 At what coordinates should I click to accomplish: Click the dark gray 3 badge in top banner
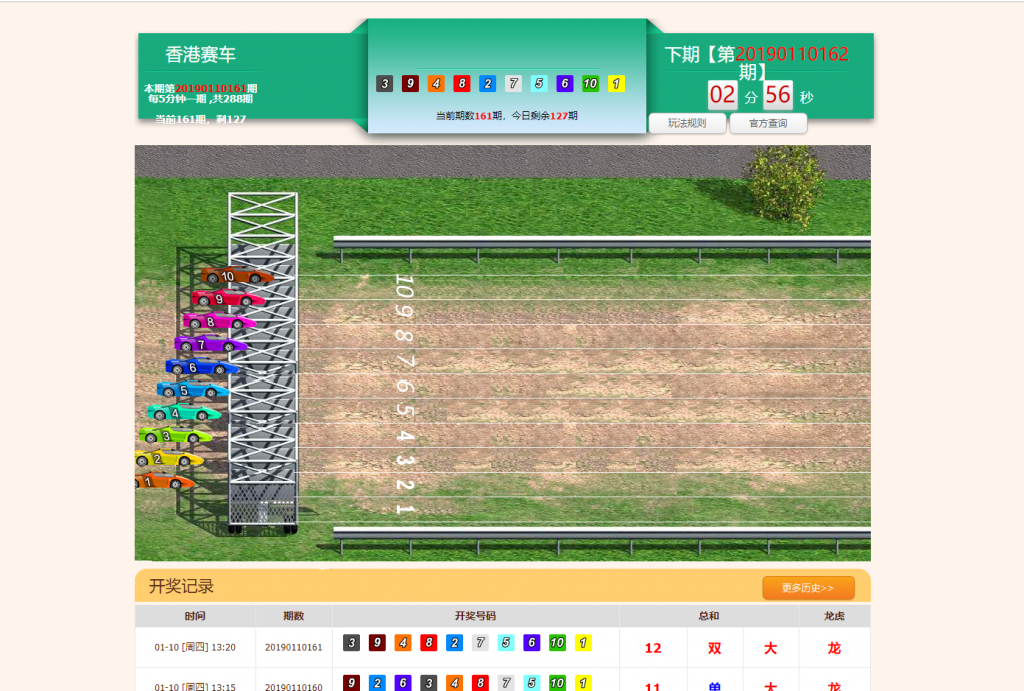pos(385,84)
